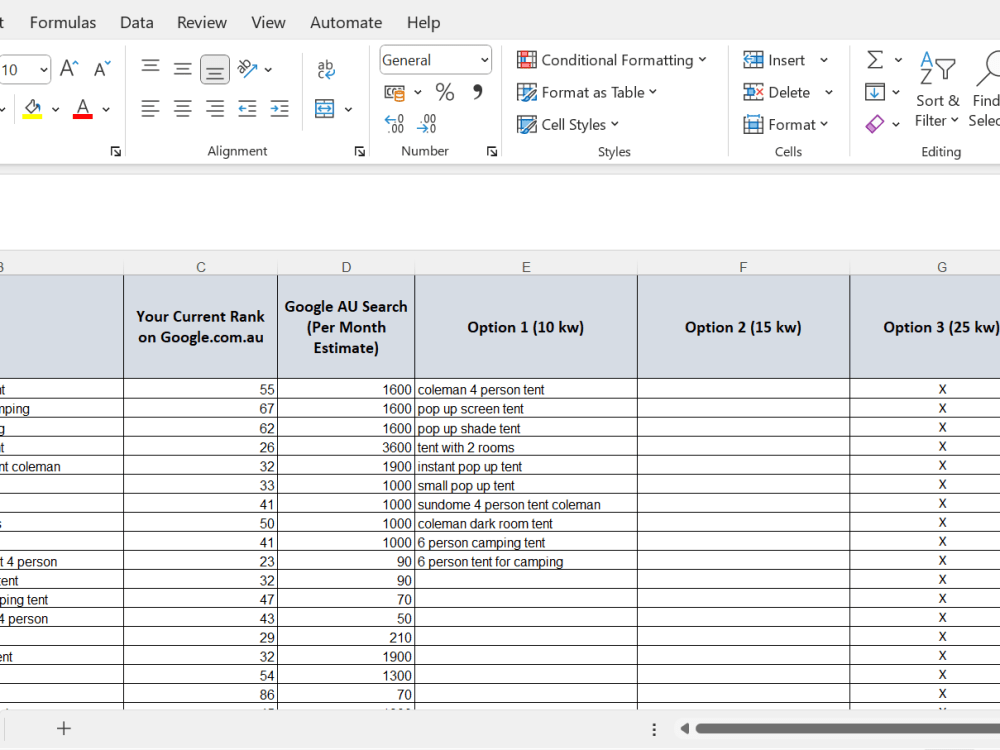
Task: Align cell text to the right
Action: coord(215,108)
